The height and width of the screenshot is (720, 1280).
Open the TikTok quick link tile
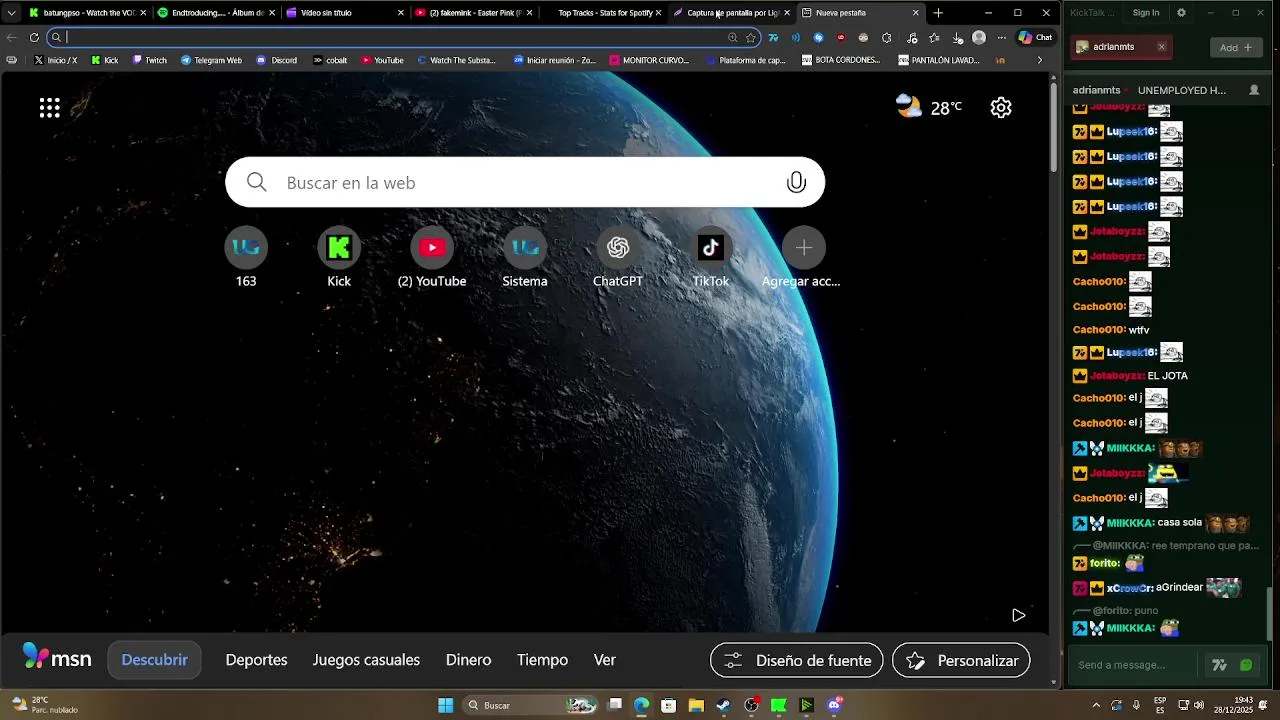pyautogui.click(x=711, y=258)
